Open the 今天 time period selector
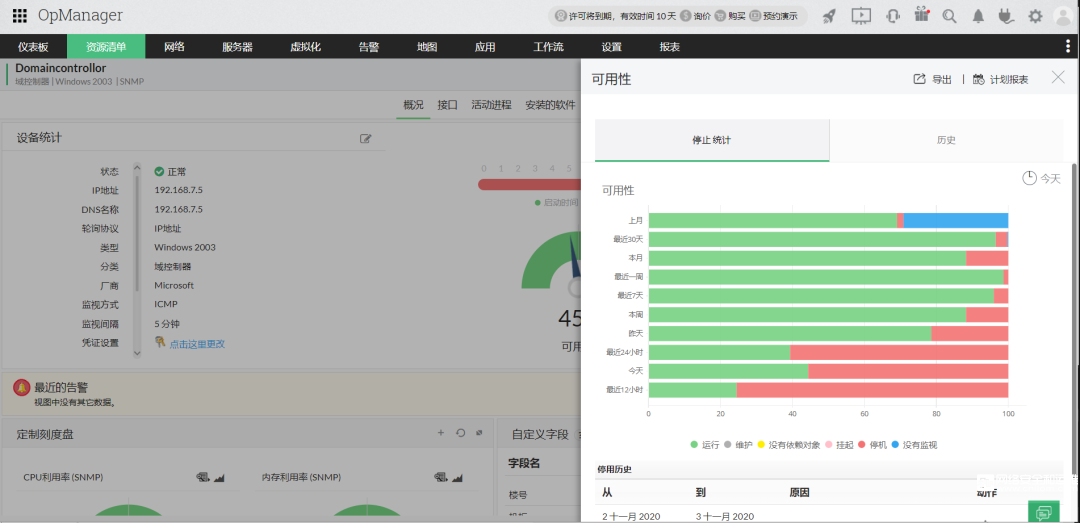 point(1041,178)
